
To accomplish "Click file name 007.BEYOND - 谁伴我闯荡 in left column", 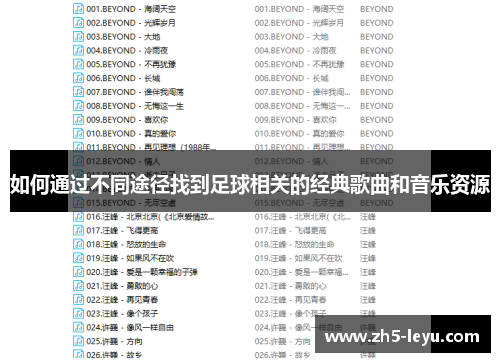I will 135,92.
